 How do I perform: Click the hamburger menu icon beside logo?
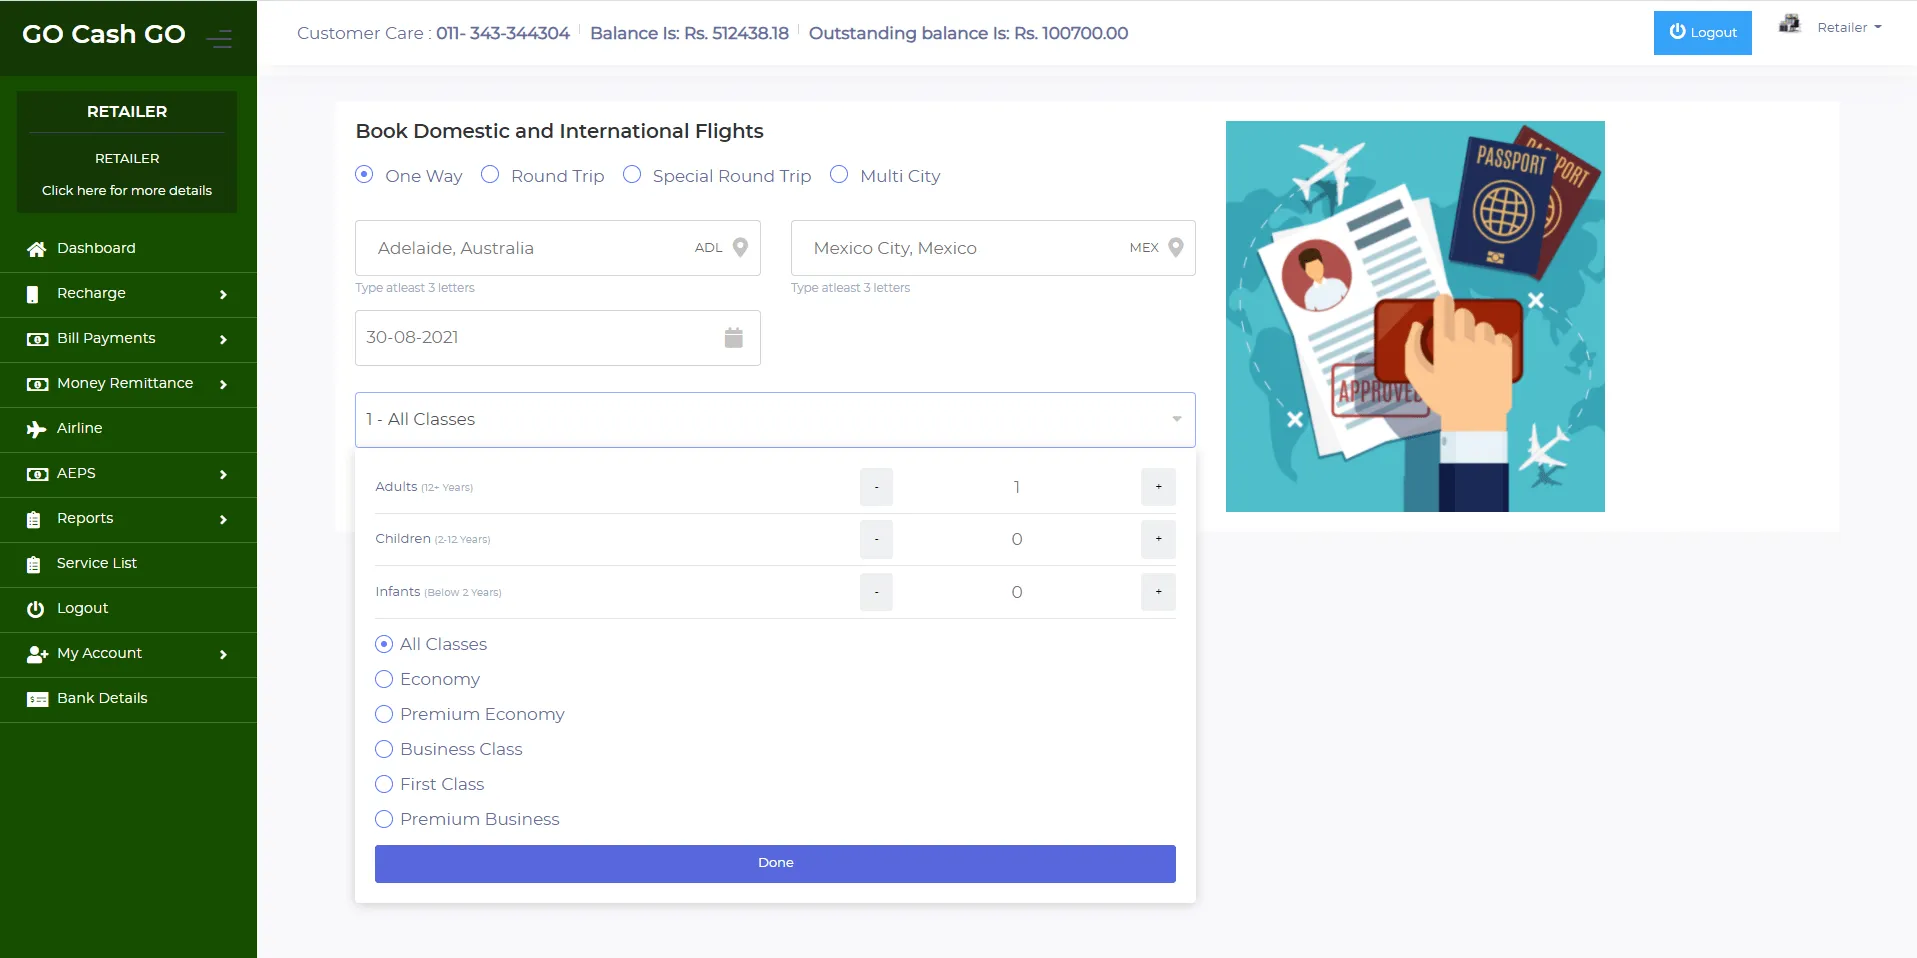pos(219,39)
